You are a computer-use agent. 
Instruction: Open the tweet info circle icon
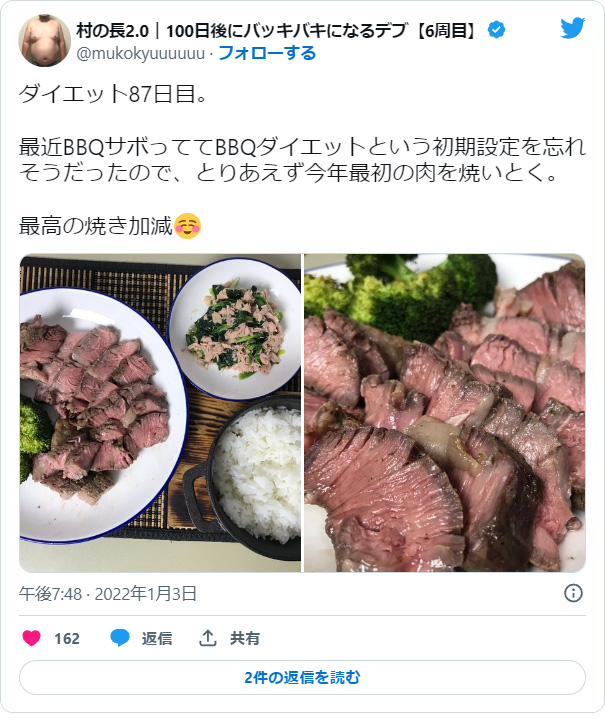pyautogui.click(x=573, y=593)
